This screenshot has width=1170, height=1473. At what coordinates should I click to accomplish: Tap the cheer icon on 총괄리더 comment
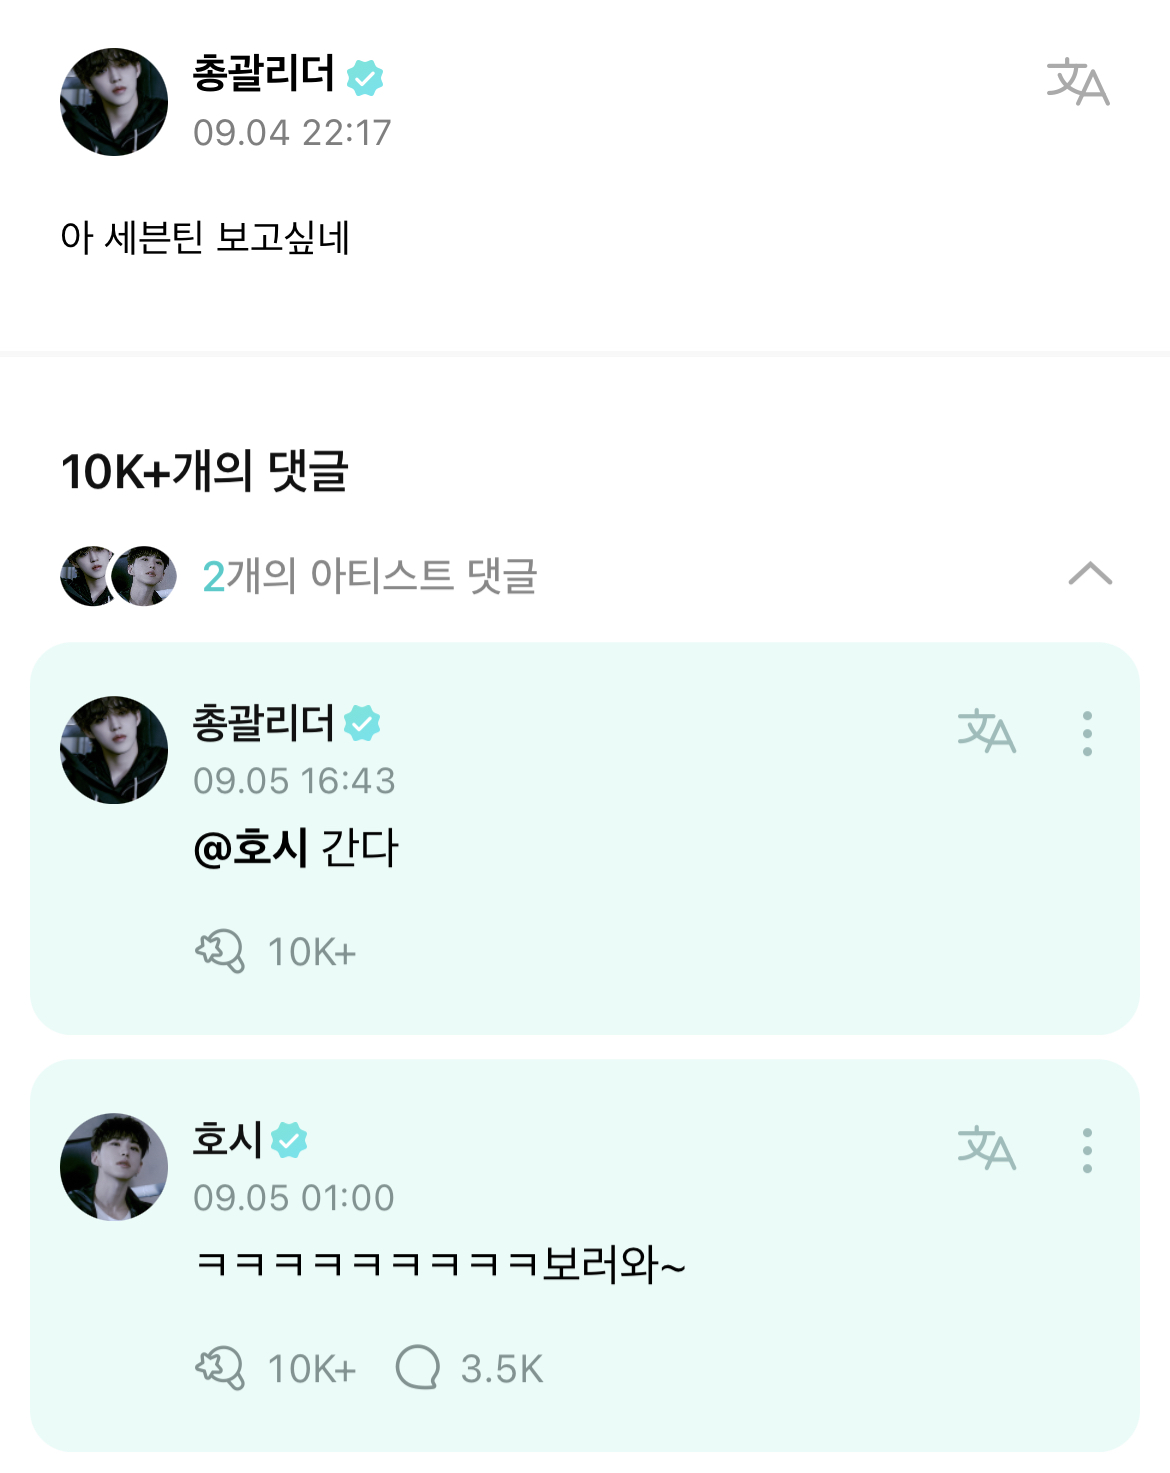point(220,951)
